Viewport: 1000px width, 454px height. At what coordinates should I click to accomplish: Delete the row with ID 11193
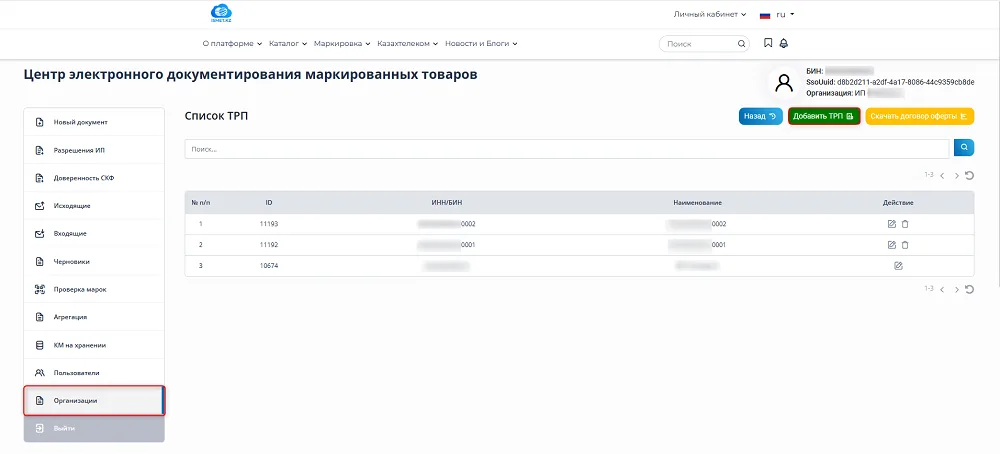point(905,224)
